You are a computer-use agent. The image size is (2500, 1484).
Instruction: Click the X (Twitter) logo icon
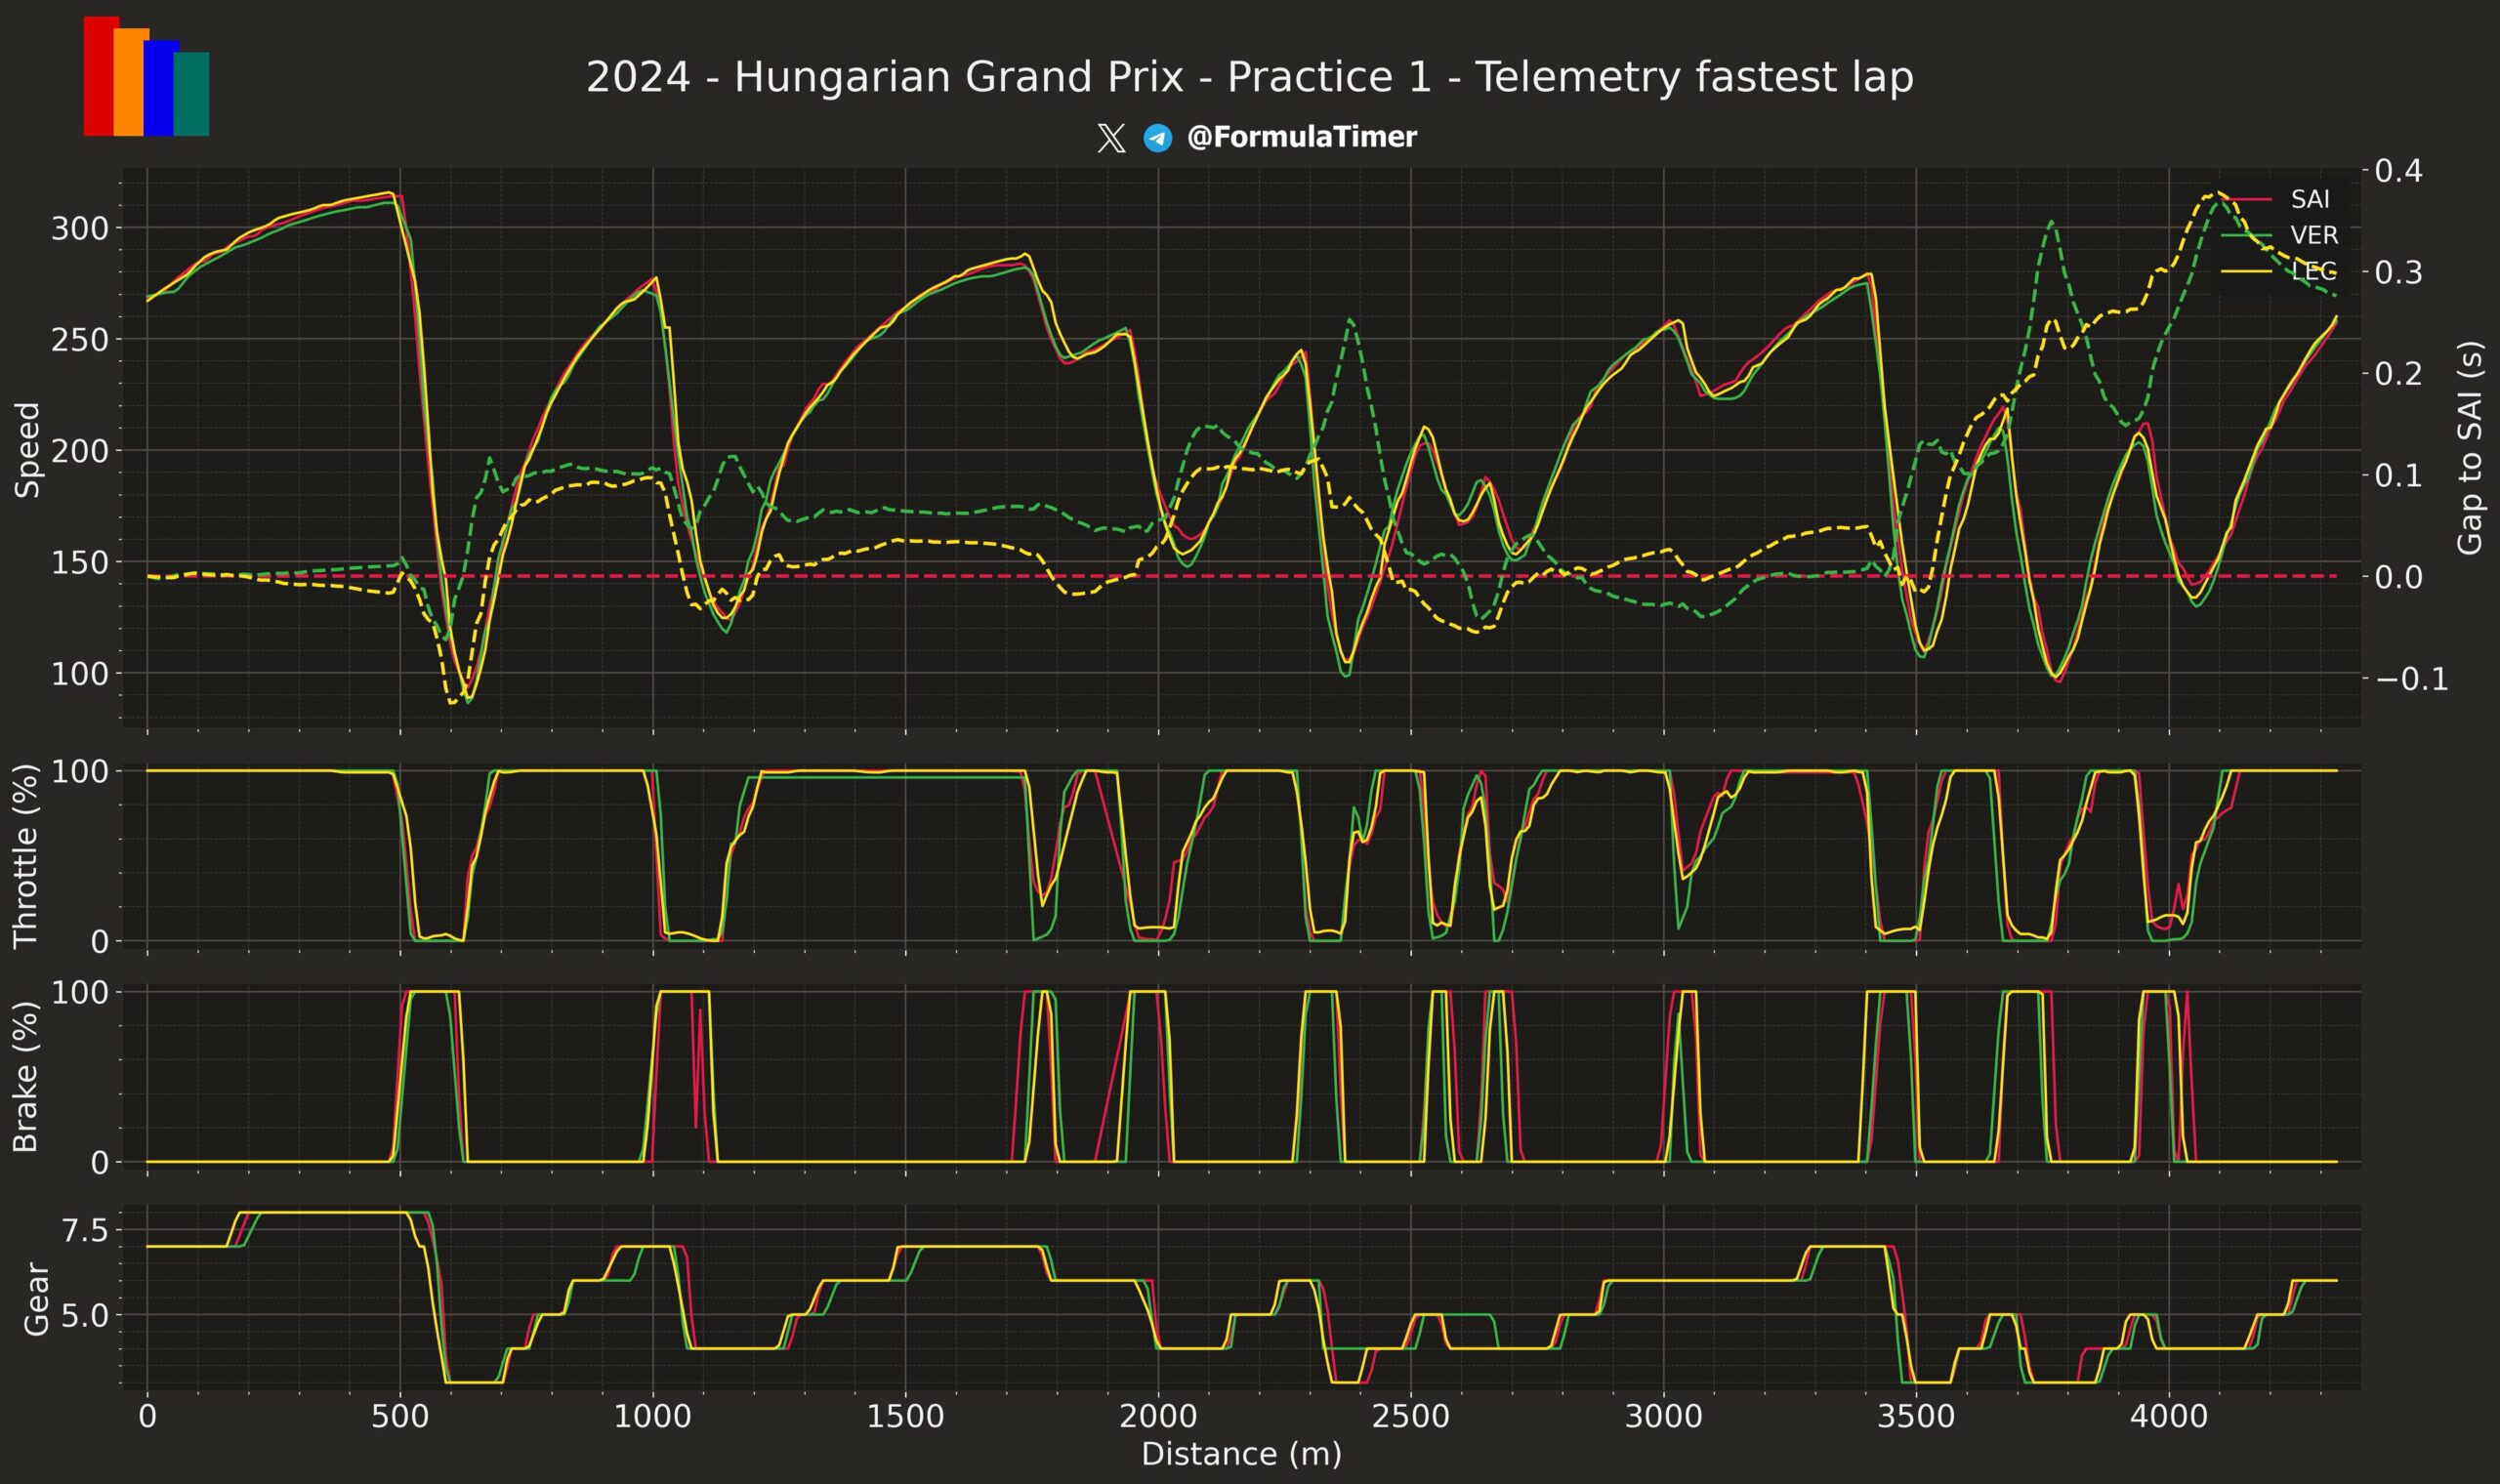tap(1110, 138)
